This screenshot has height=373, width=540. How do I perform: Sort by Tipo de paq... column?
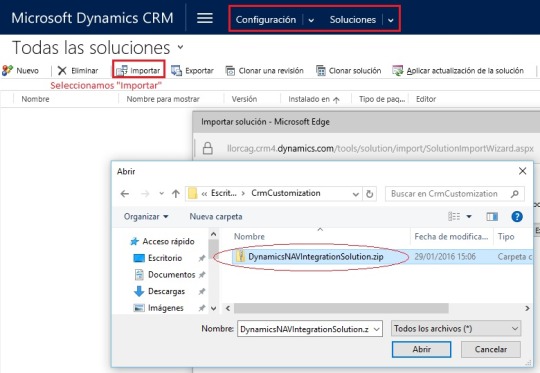[x=382, y=99]
